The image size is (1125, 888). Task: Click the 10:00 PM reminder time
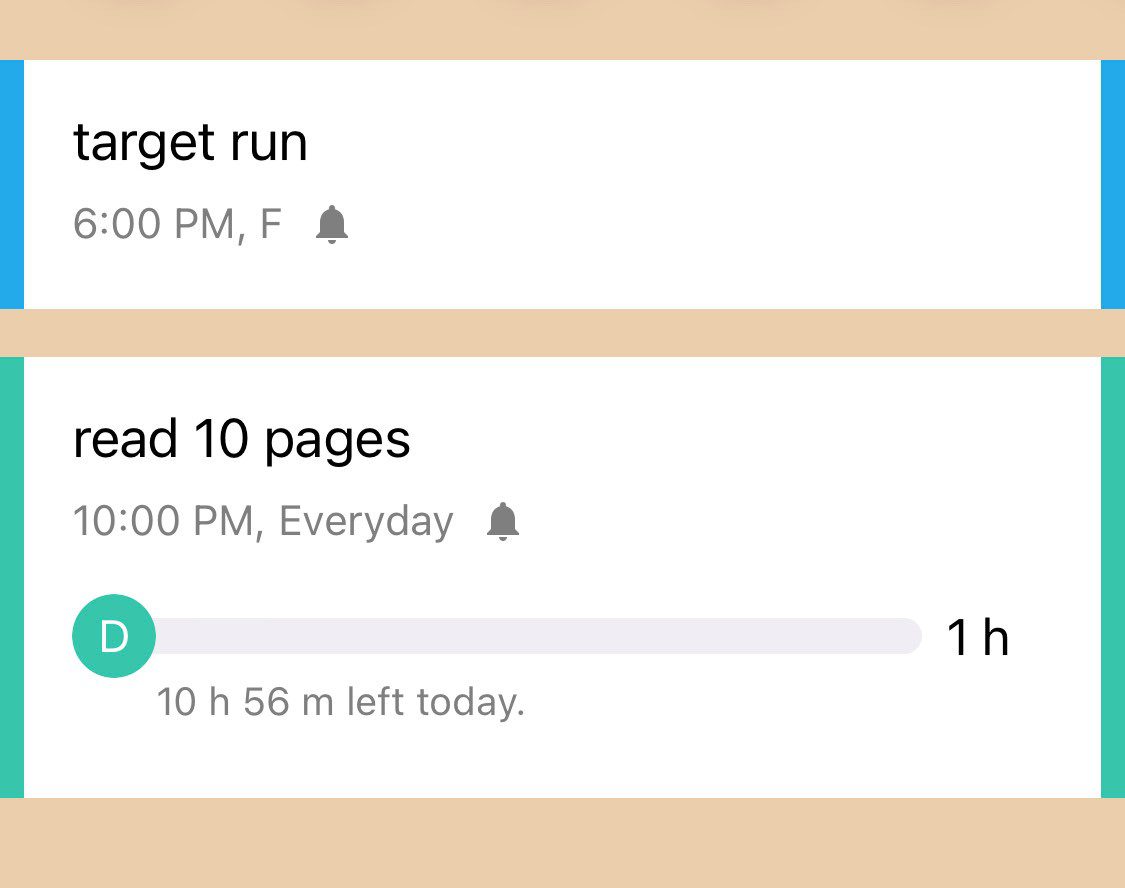coord(166,522)
